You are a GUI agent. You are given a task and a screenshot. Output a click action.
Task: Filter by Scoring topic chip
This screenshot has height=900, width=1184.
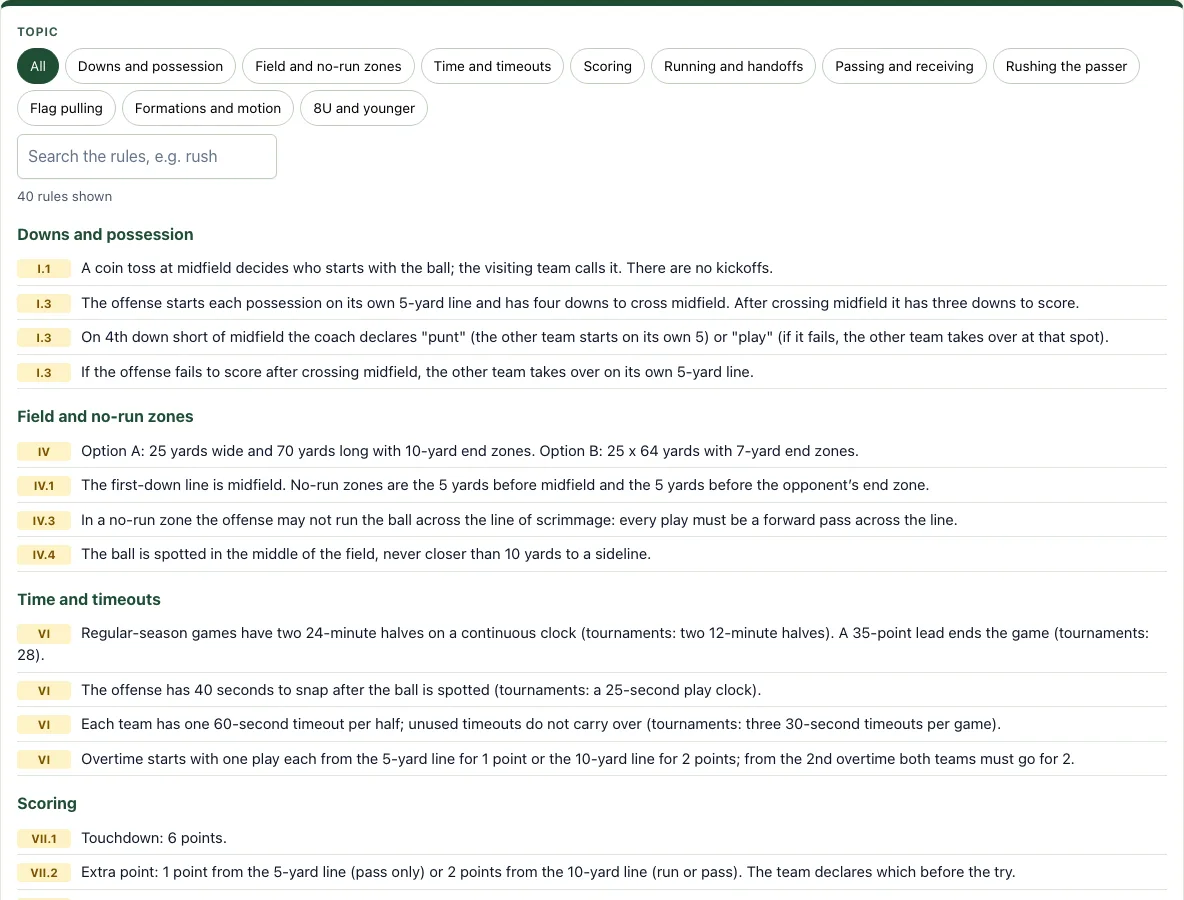pyautogui.click(x=607, y=66)
